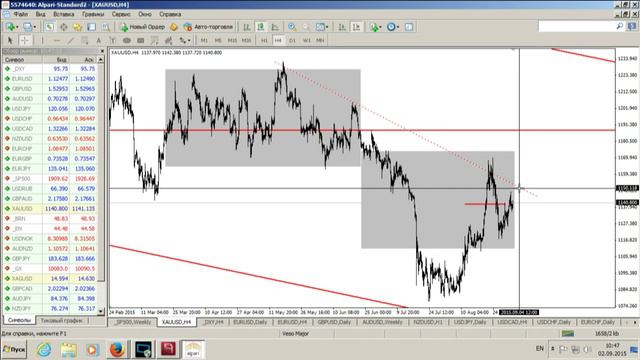Click the Новый Ордер button
Viewport: 640px width, 360px height.
[142, 27]
